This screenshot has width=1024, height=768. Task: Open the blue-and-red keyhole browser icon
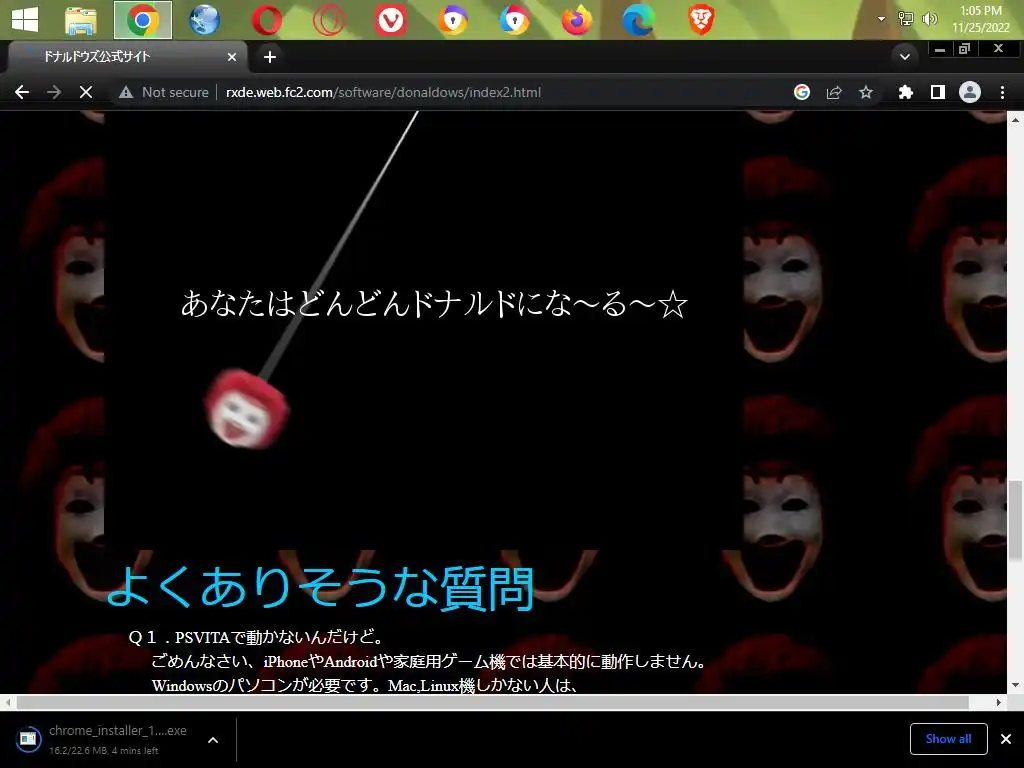tap(515, 20)
